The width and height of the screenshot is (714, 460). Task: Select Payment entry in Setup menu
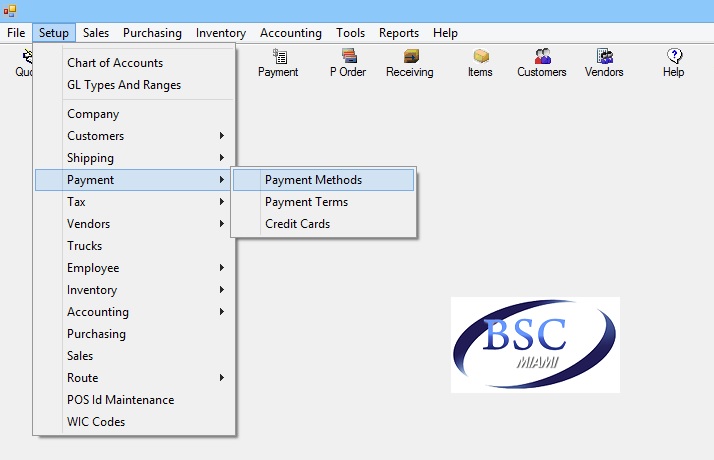134,180
